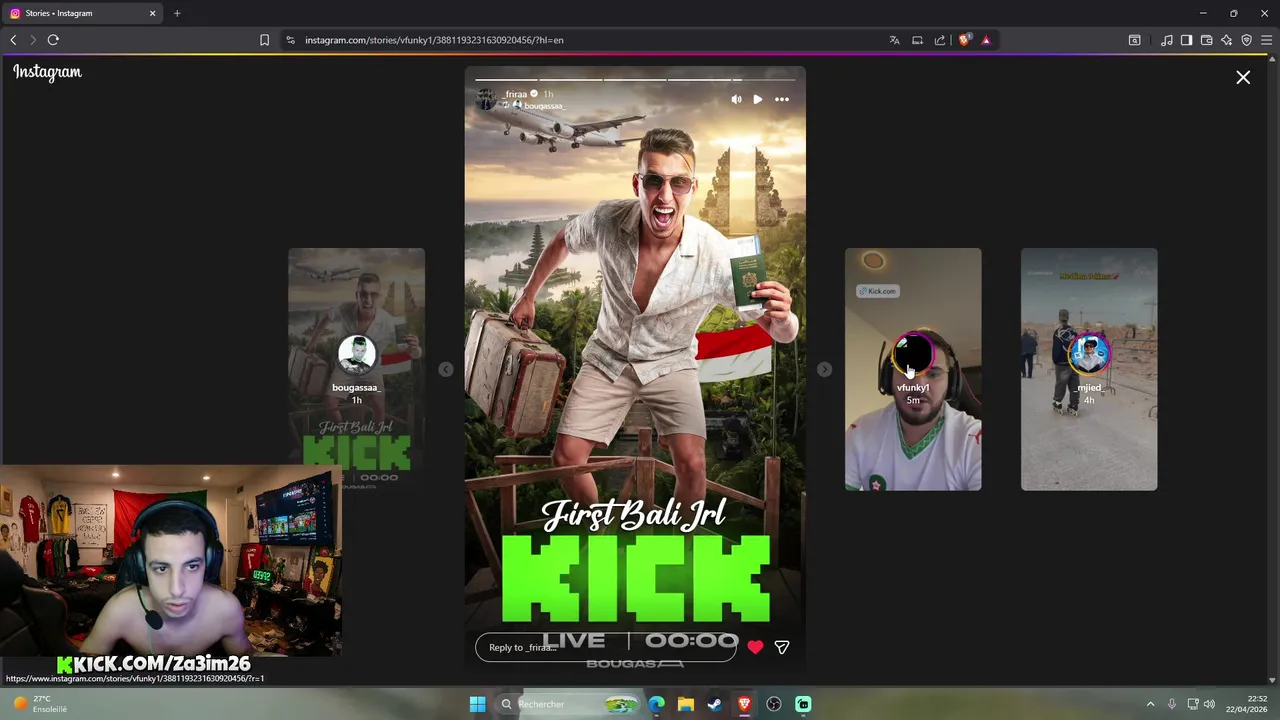This screenshot has height=720, width=1280.
Task: Open the Windows Start menu
Action: point(477,704)
